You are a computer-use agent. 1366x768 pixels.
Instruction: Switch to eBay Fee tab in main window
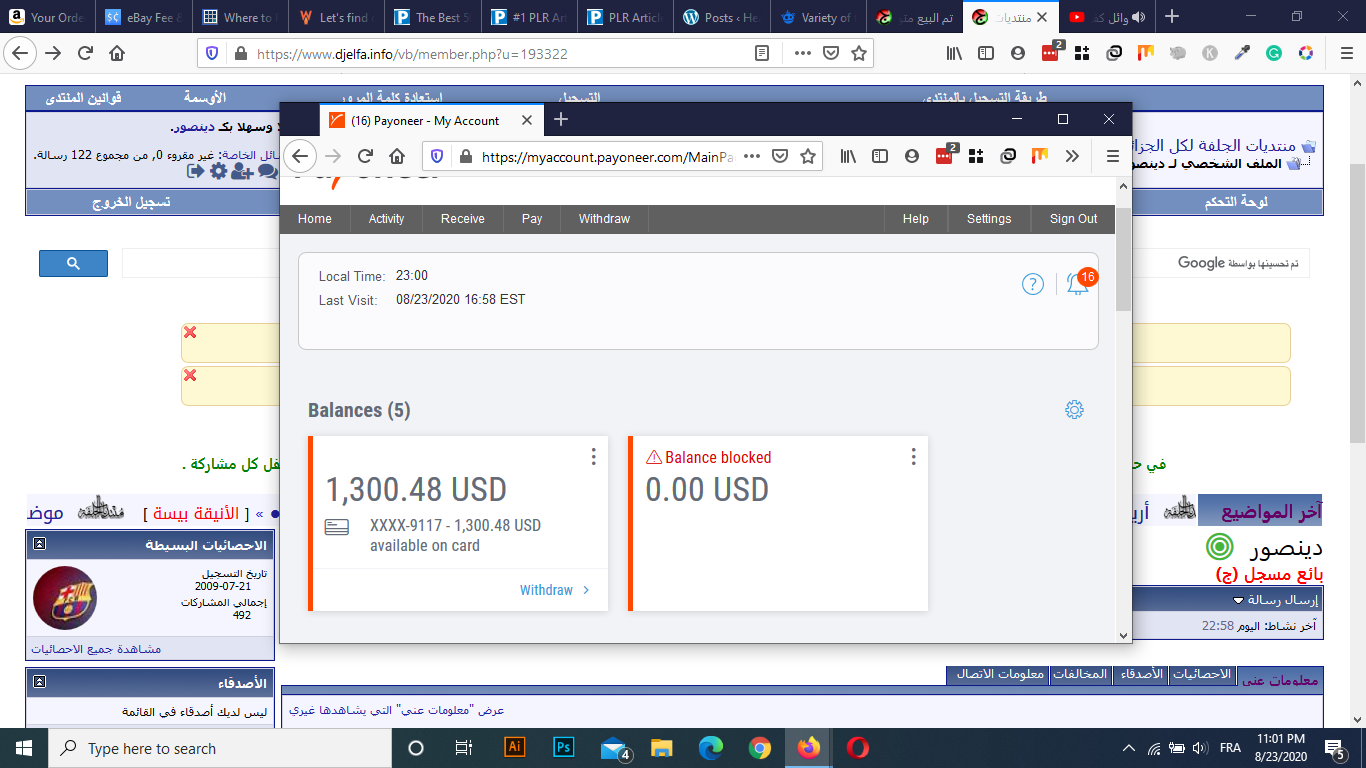pos(143,17)
